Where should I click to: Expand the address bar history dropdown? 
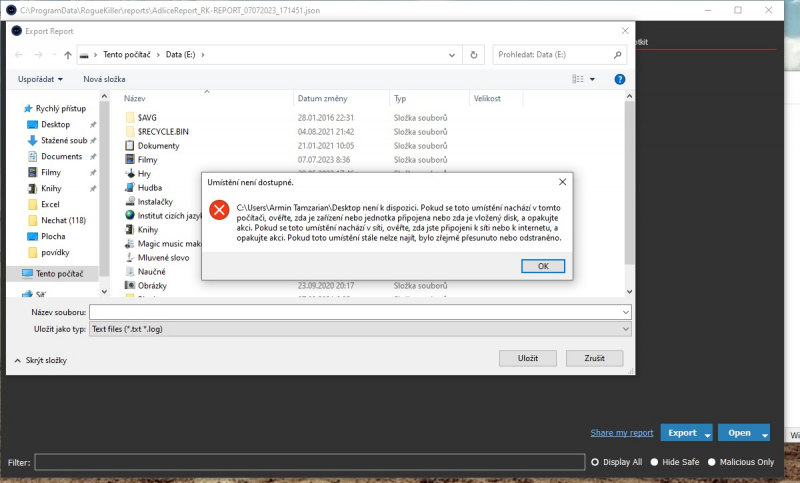click(452, 55)
